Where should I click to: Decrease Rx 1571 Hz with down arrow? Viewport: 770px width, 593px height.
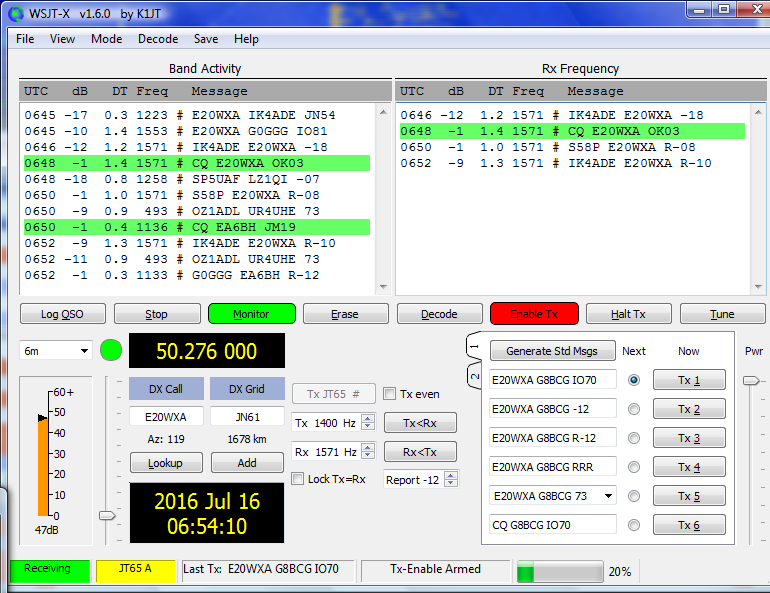[x=367, y=455]
